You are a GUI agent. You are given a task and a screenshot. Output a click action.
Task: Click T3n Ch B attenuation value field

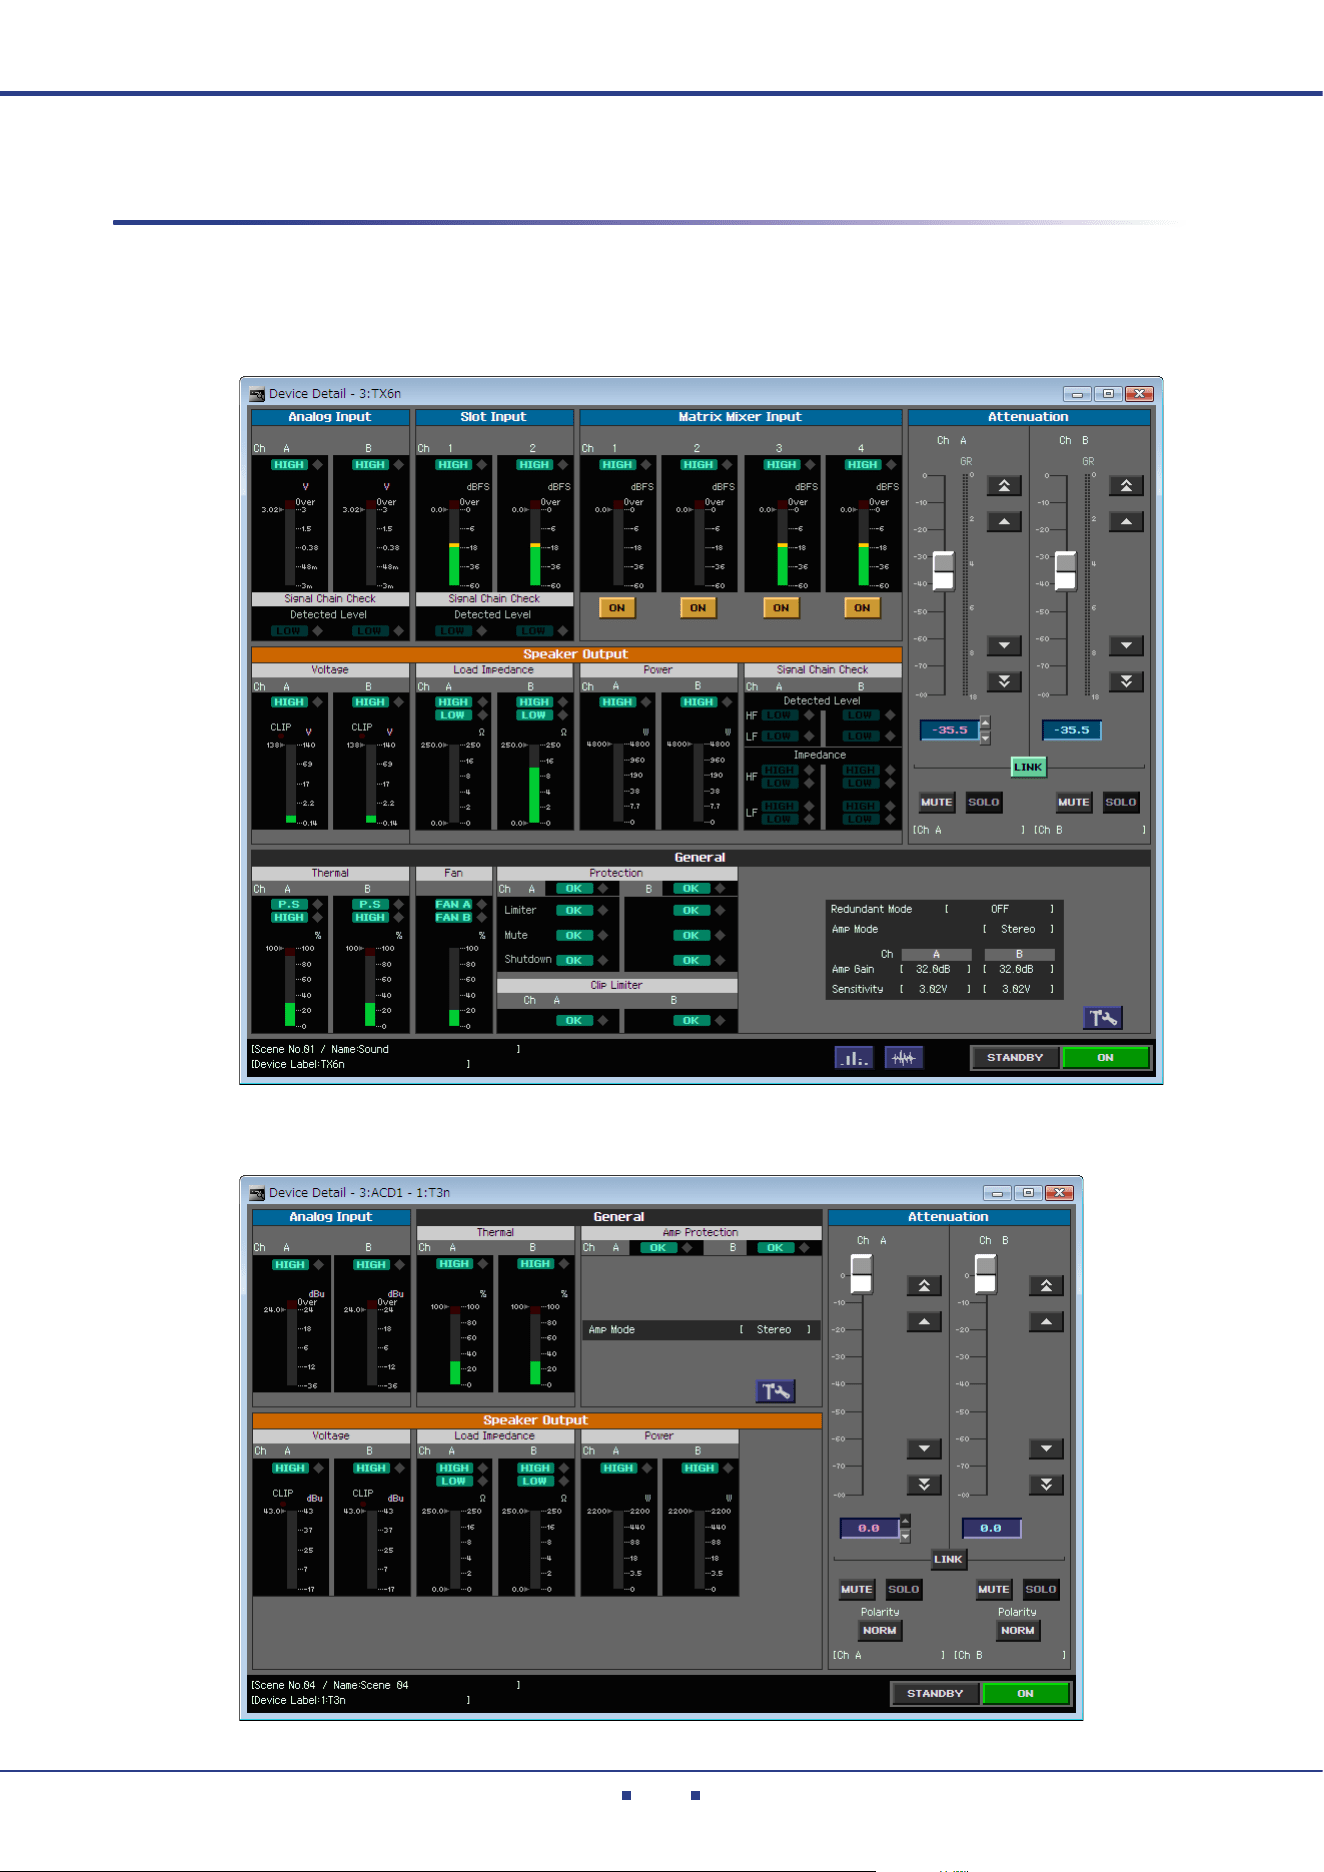(x=991, y=1528)
